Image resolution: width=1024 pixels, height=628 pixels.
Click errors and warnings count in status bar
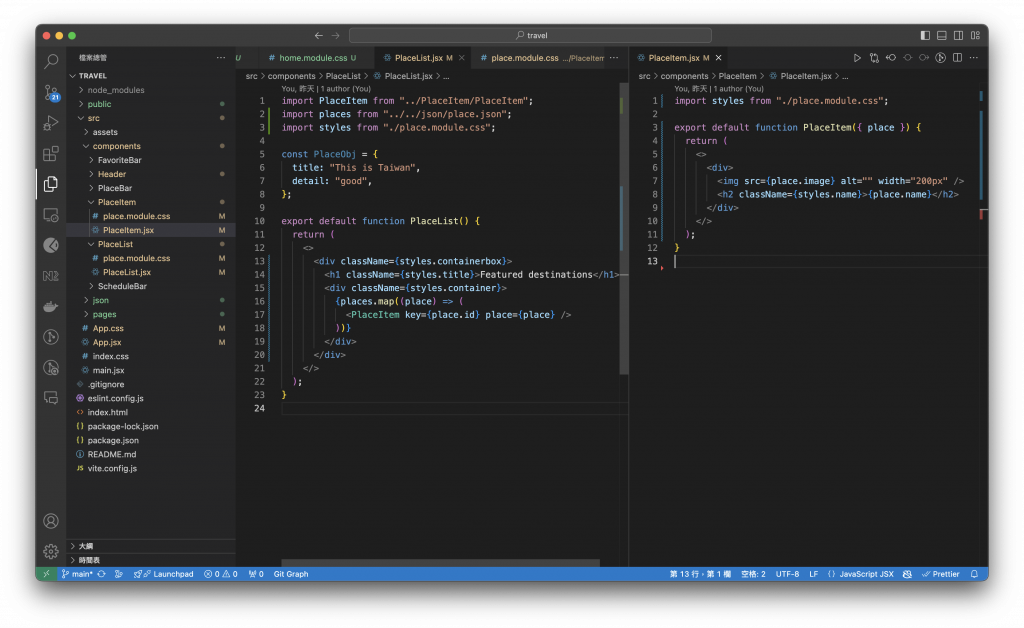coord(221,574)
